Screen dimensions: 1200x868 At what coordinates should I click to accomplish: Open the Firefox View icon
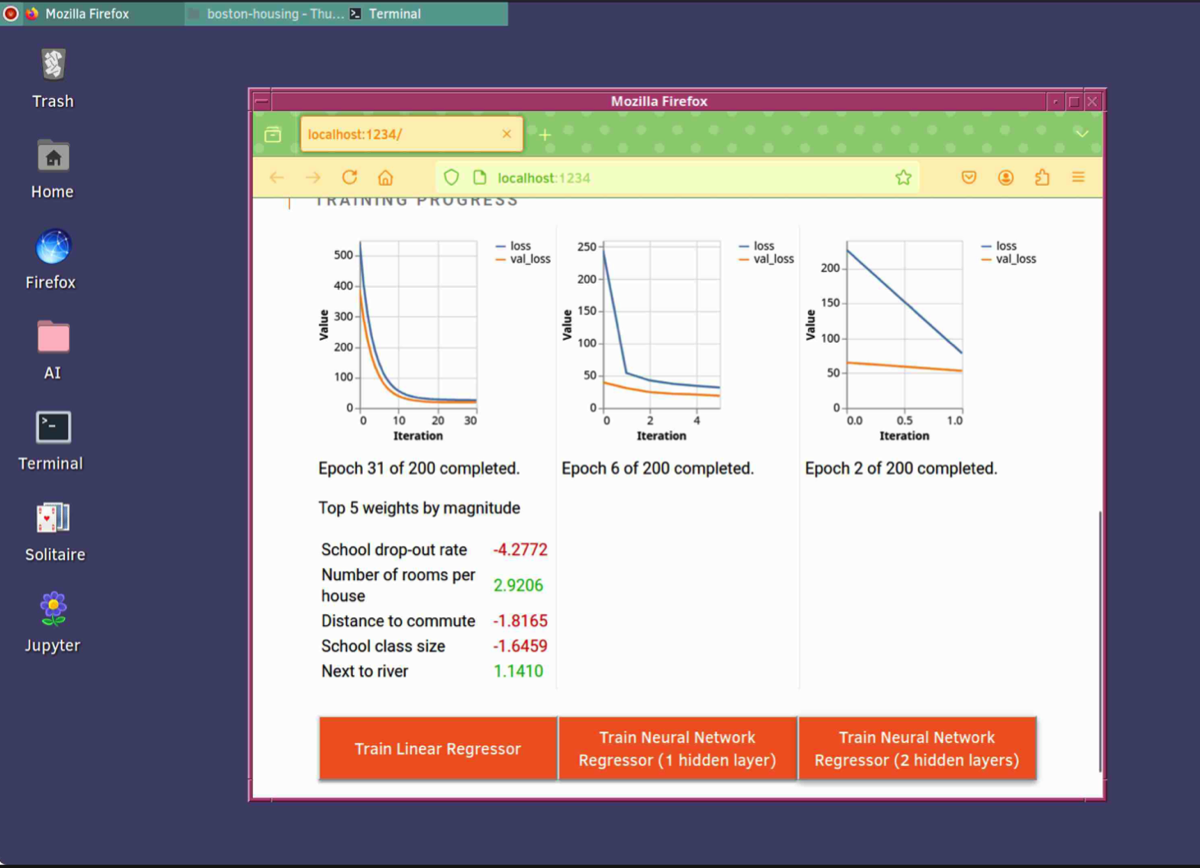(273, 134)
